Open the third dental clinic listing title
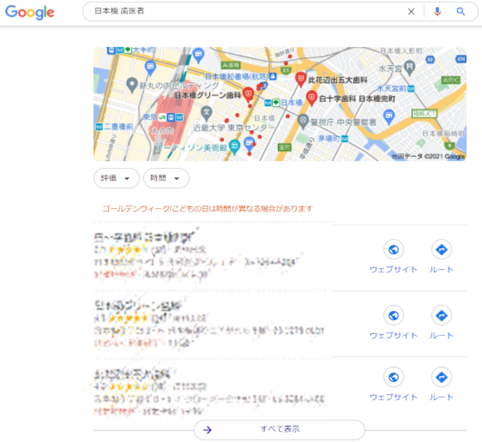This screenshot has height=442, width=482. click(132, 374)
